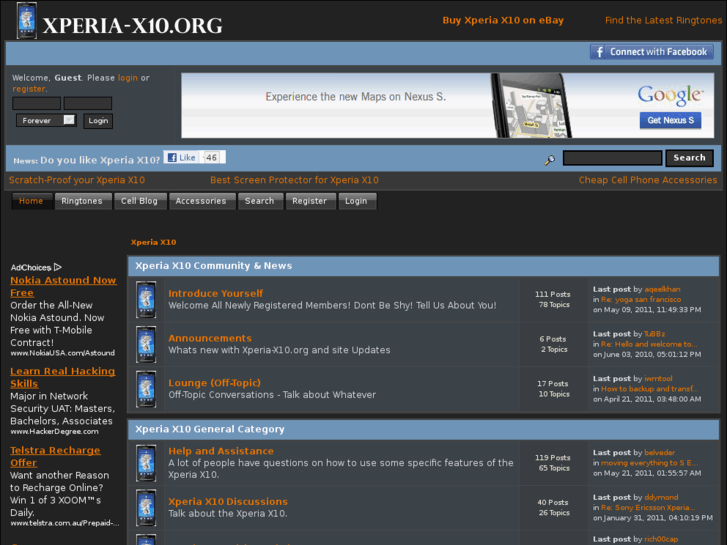Open Find the Latest Ringtones link

point(663,20)
